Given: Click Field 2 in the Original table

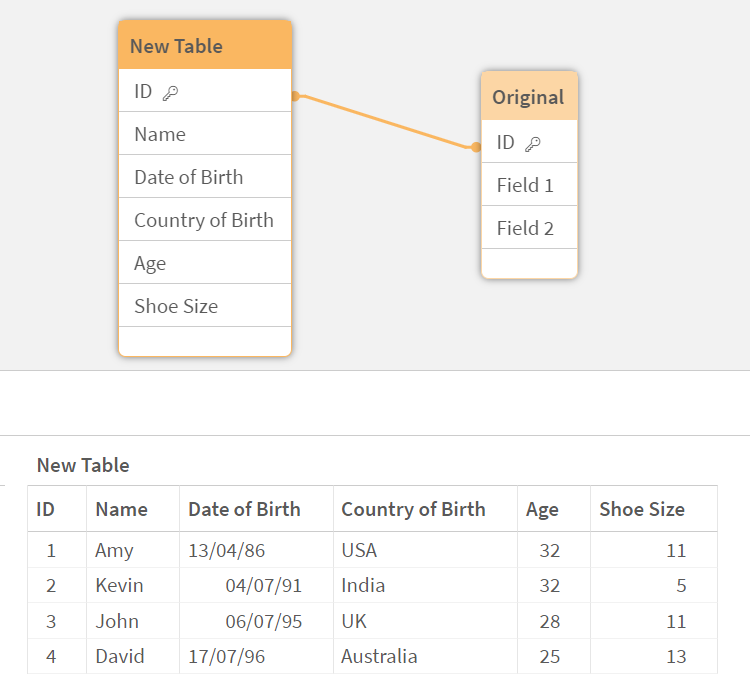Looking at the screenshot, I should (525, 228).
